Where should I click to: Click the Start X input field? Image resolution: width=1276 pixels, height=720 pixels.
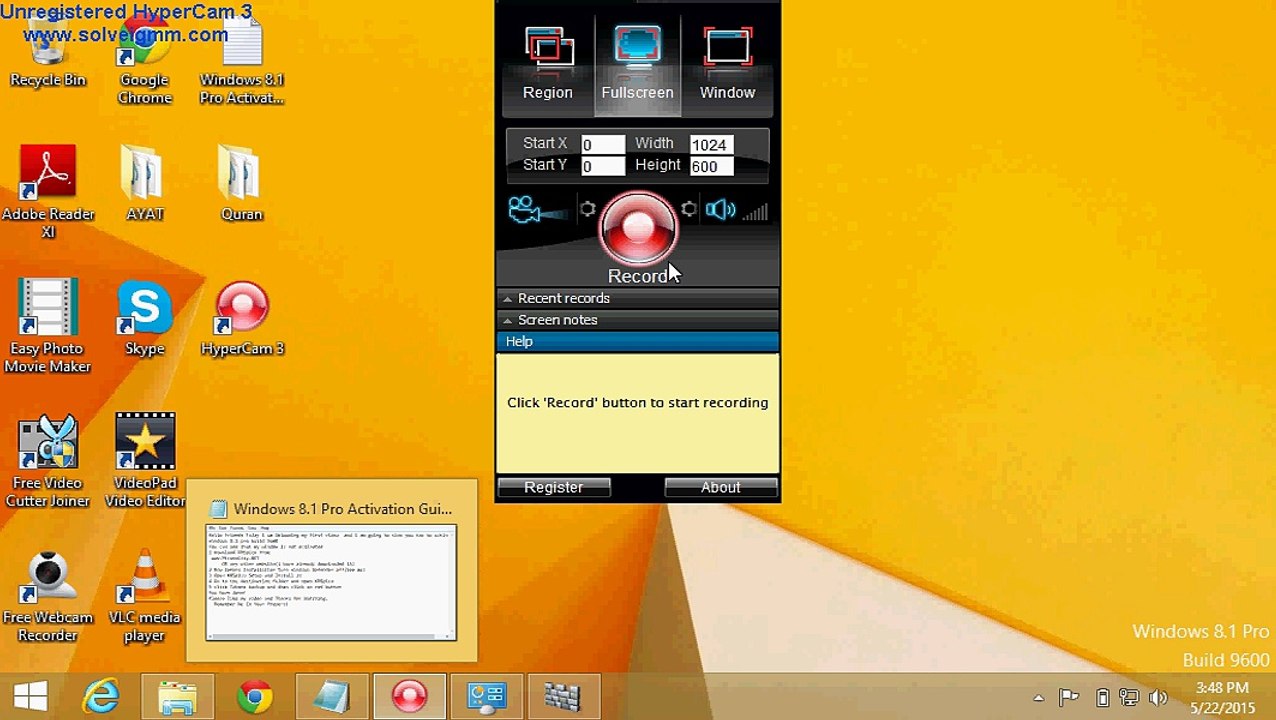click(602, 145)
